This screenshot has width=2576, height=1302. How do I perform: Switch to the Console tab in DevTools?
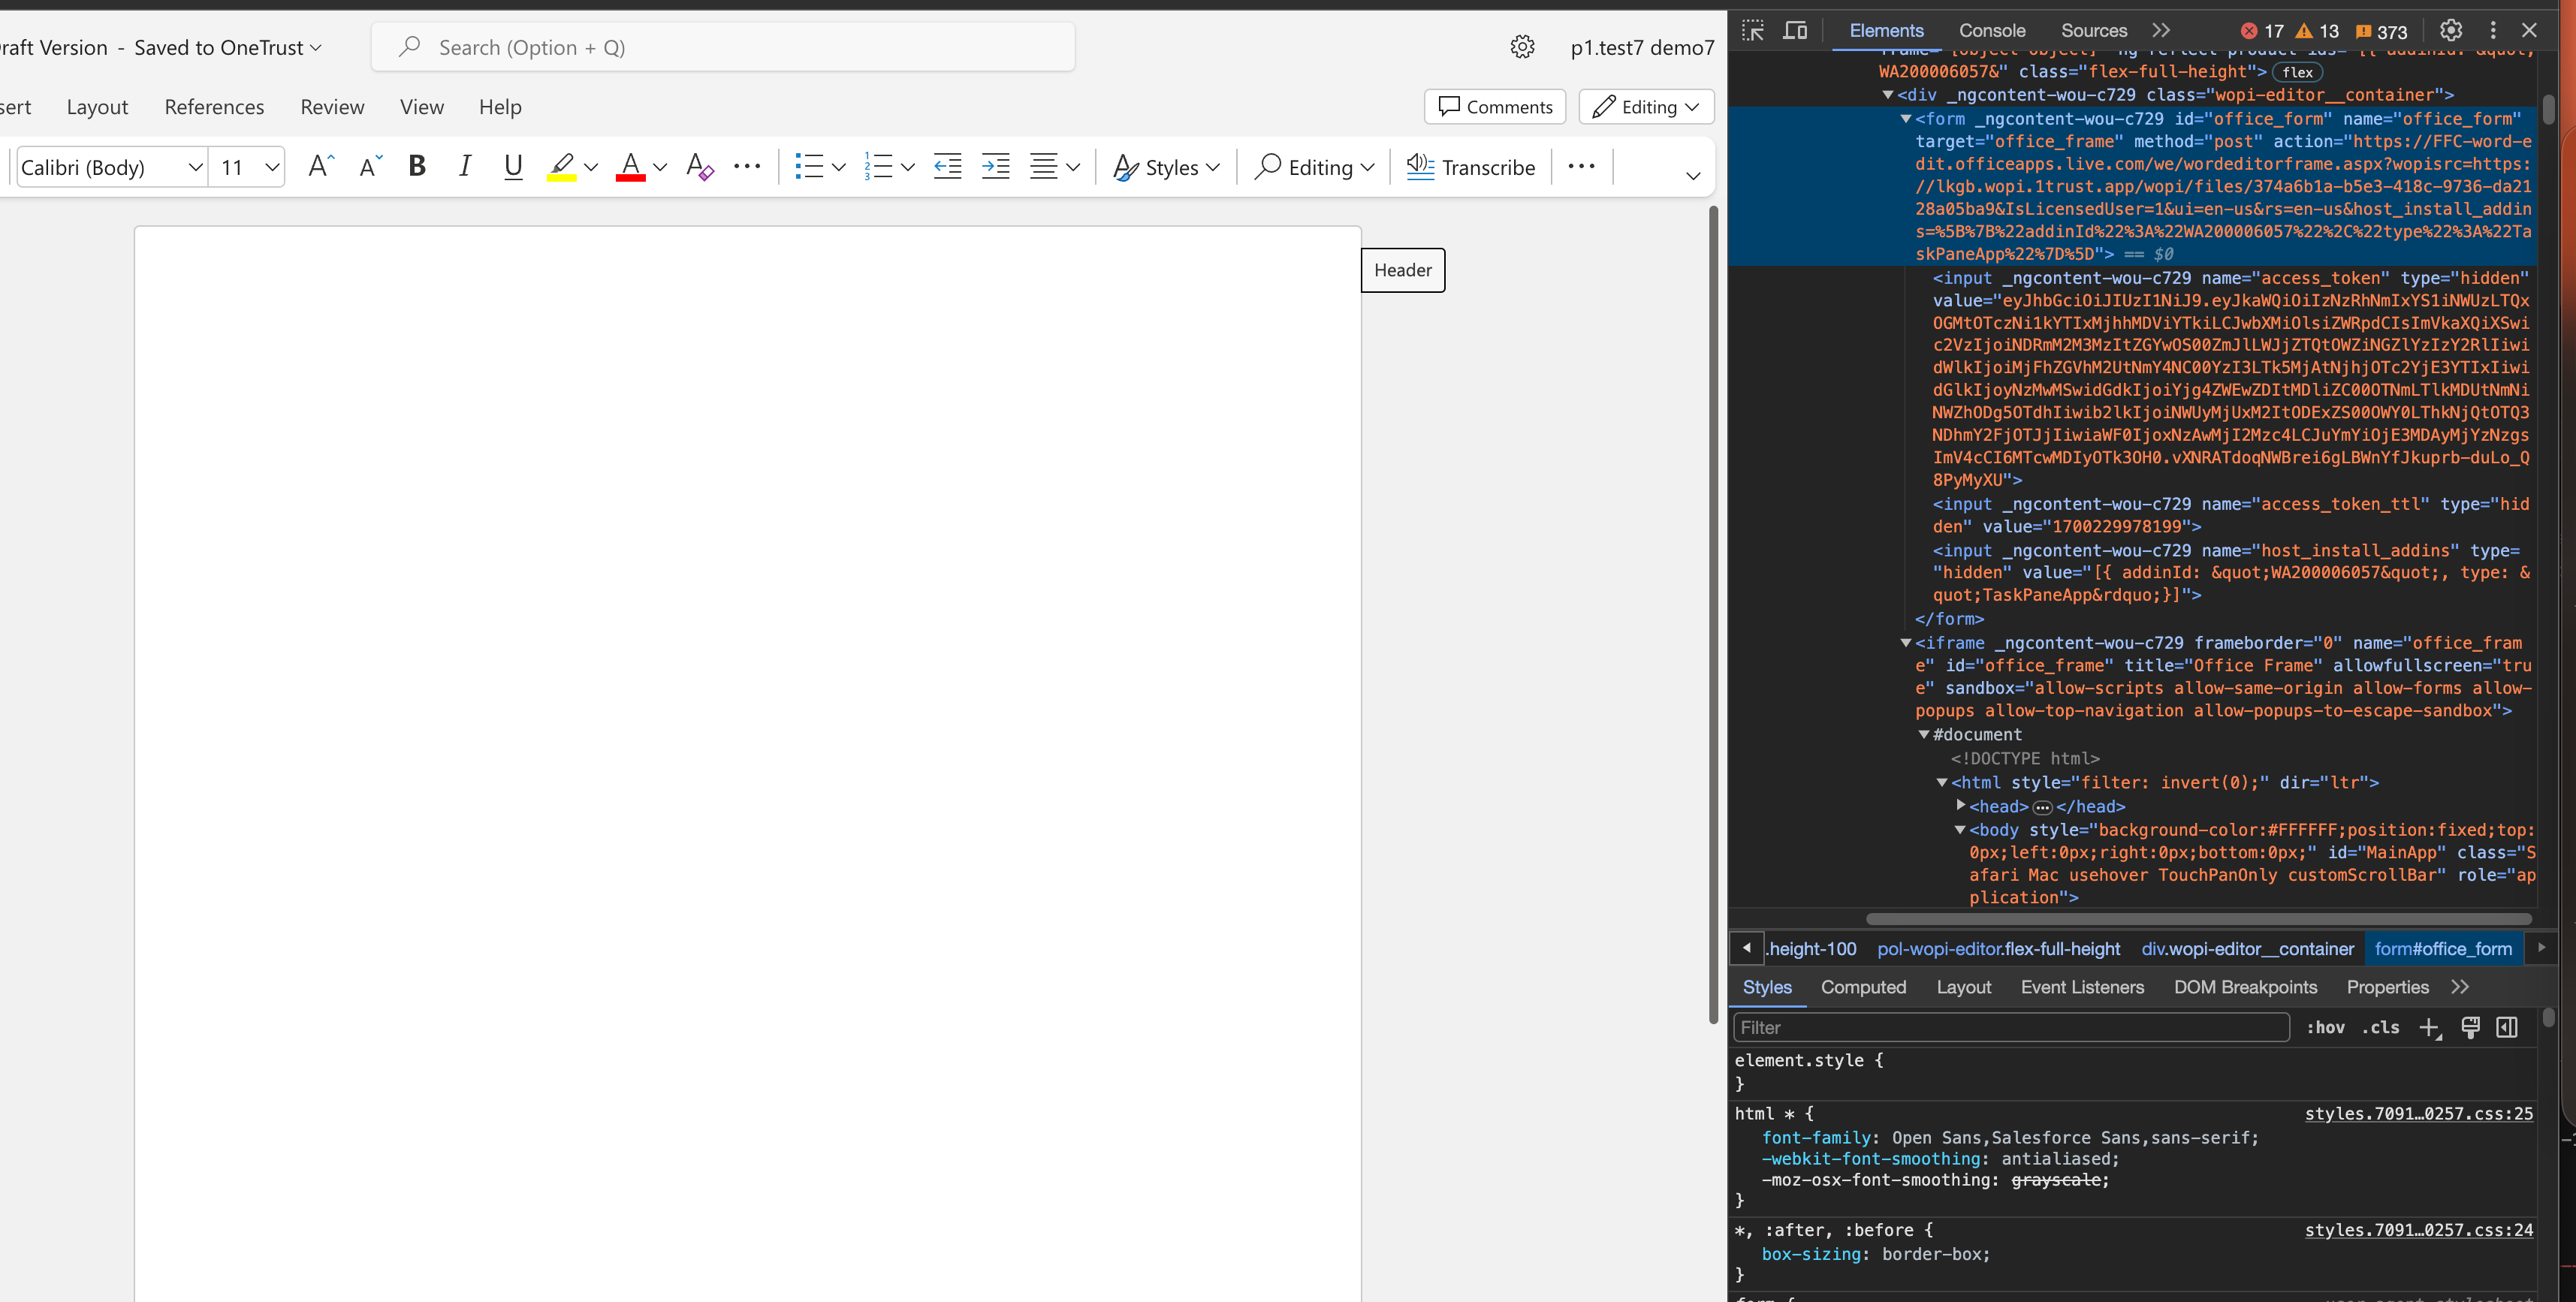pos(1991,30)
